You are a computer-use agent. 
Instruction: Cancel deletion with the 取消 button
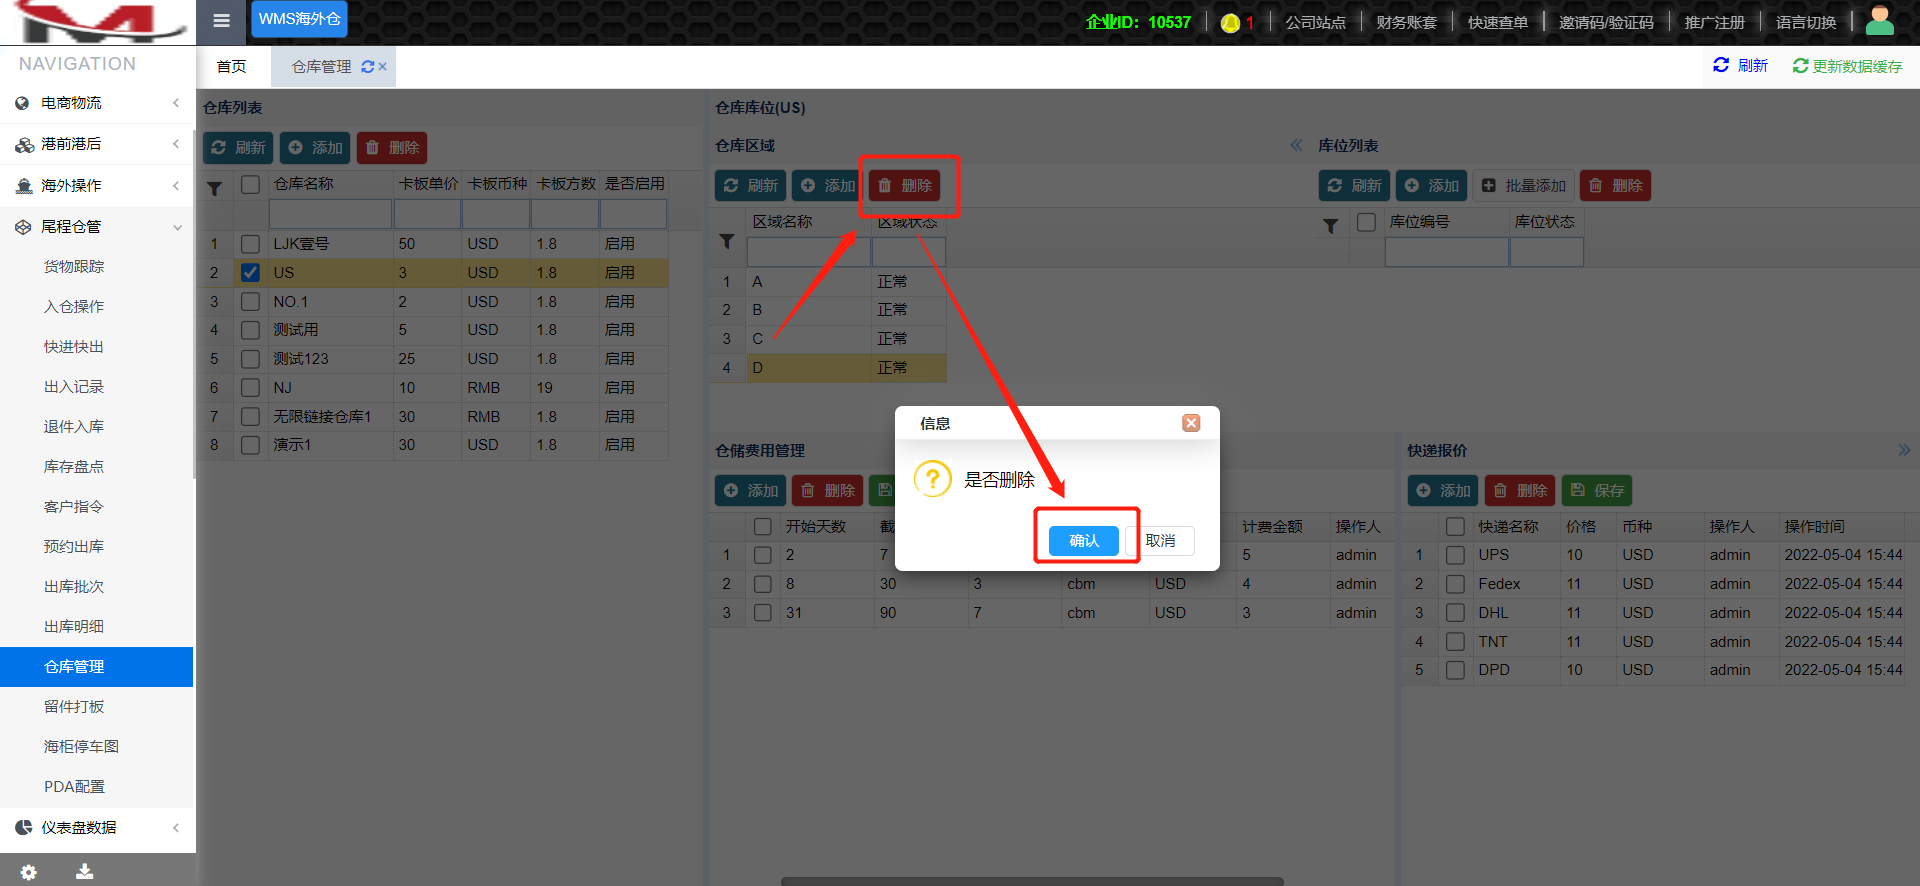pos(1160,541)
